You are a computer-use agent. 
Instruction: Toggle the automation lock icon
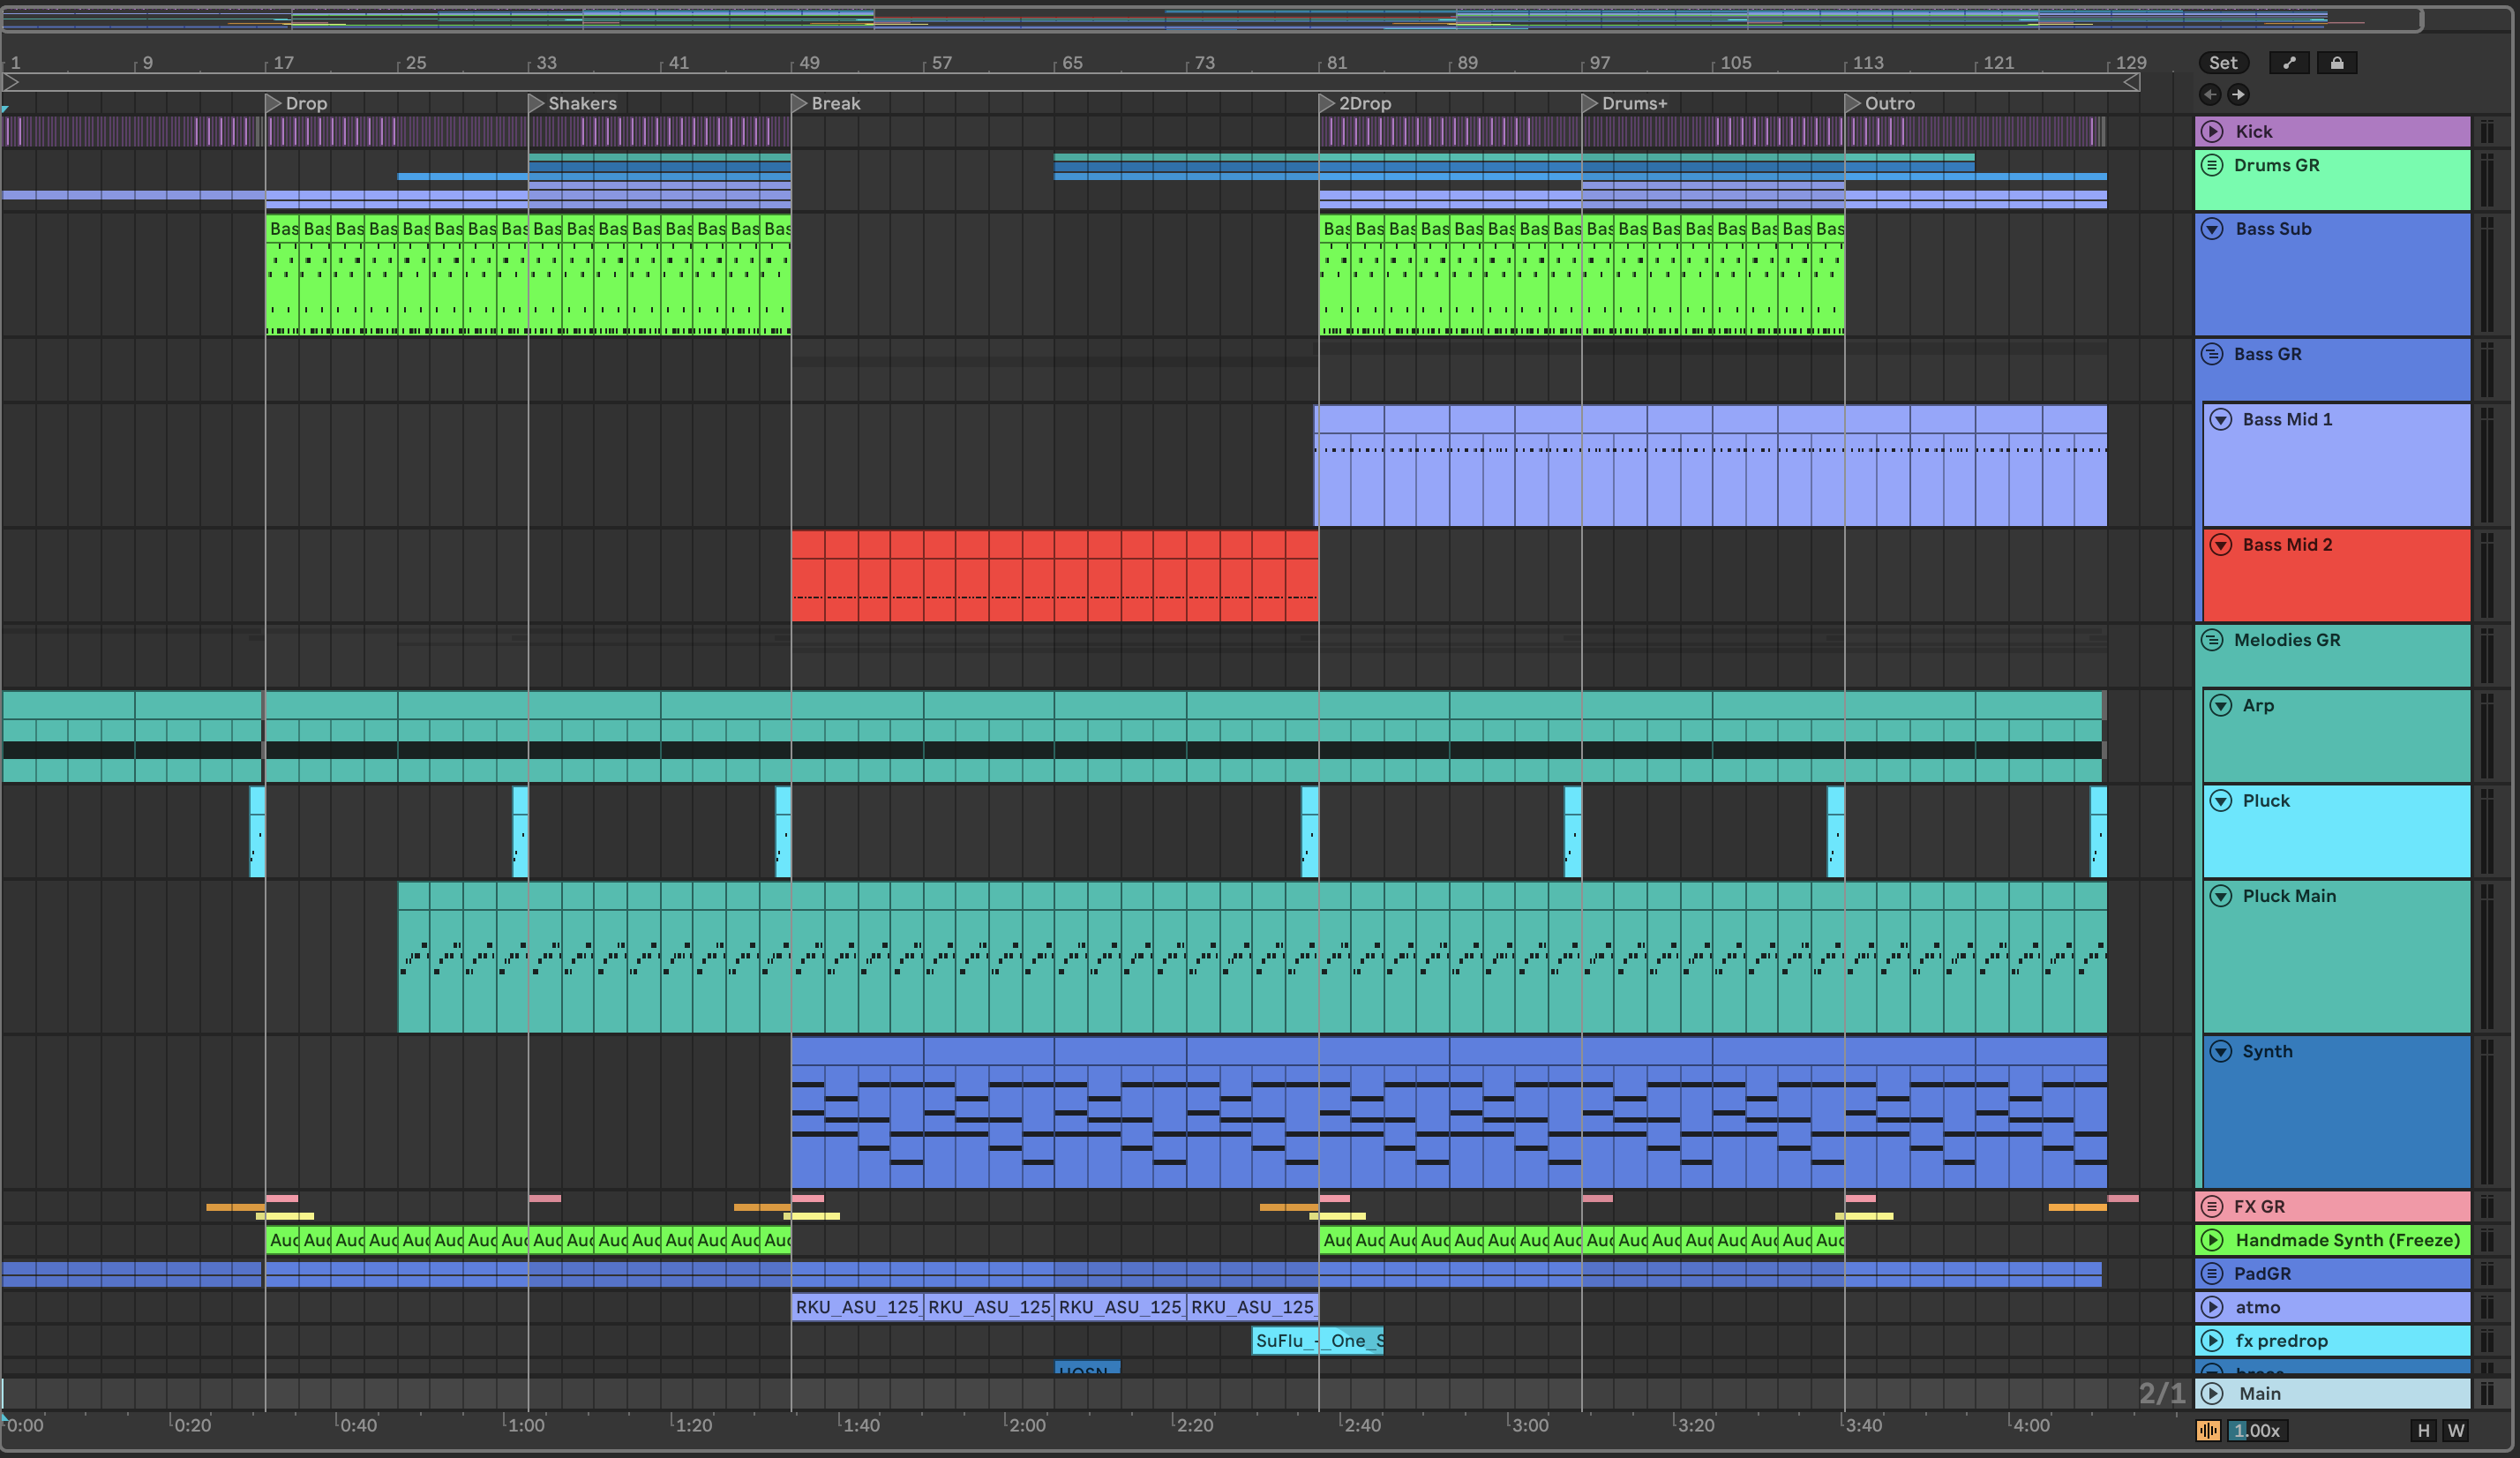[x=2336, y=63]
